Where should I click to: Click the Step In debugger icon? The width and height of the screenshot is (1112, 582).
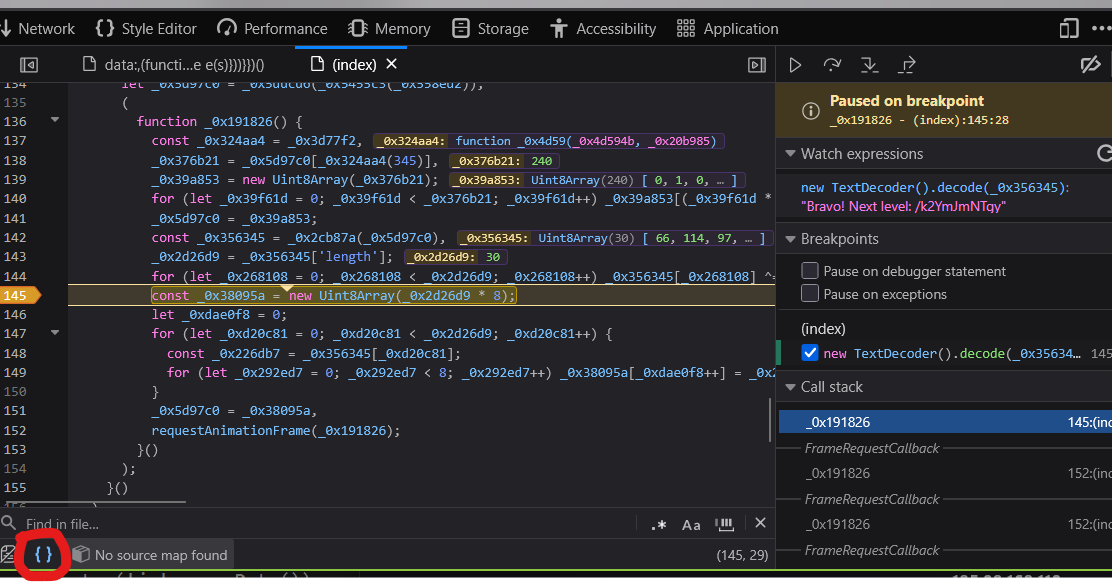pyautogui.click(x=869, y=65)
